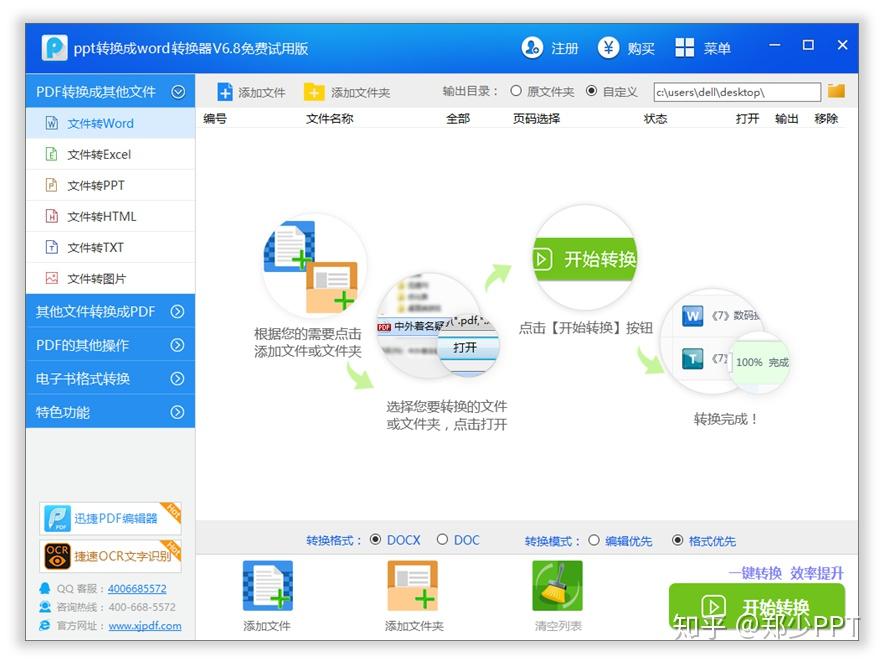Click the 文件转HTML red icon
Viewport: 884px width, 664px height.
point(51,216)
